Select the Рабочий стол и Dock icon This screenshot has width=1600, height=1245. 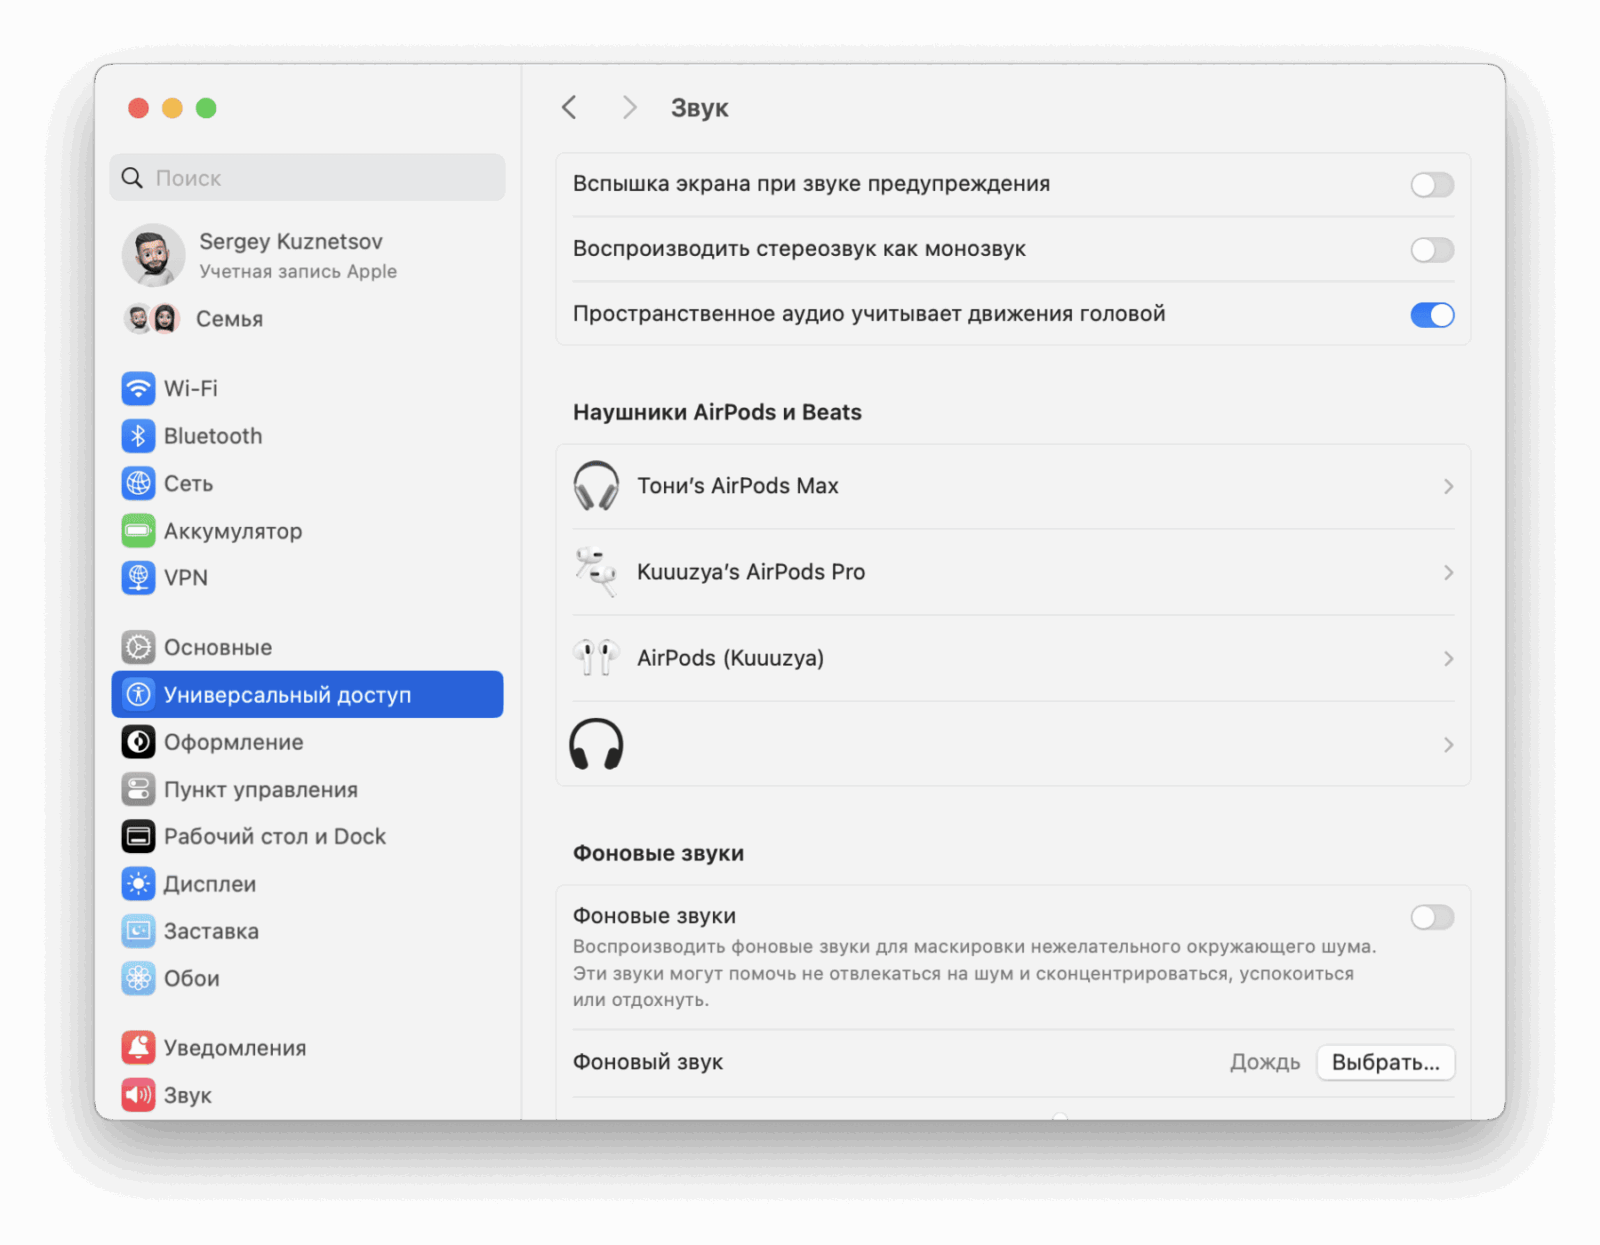(138, 836)
